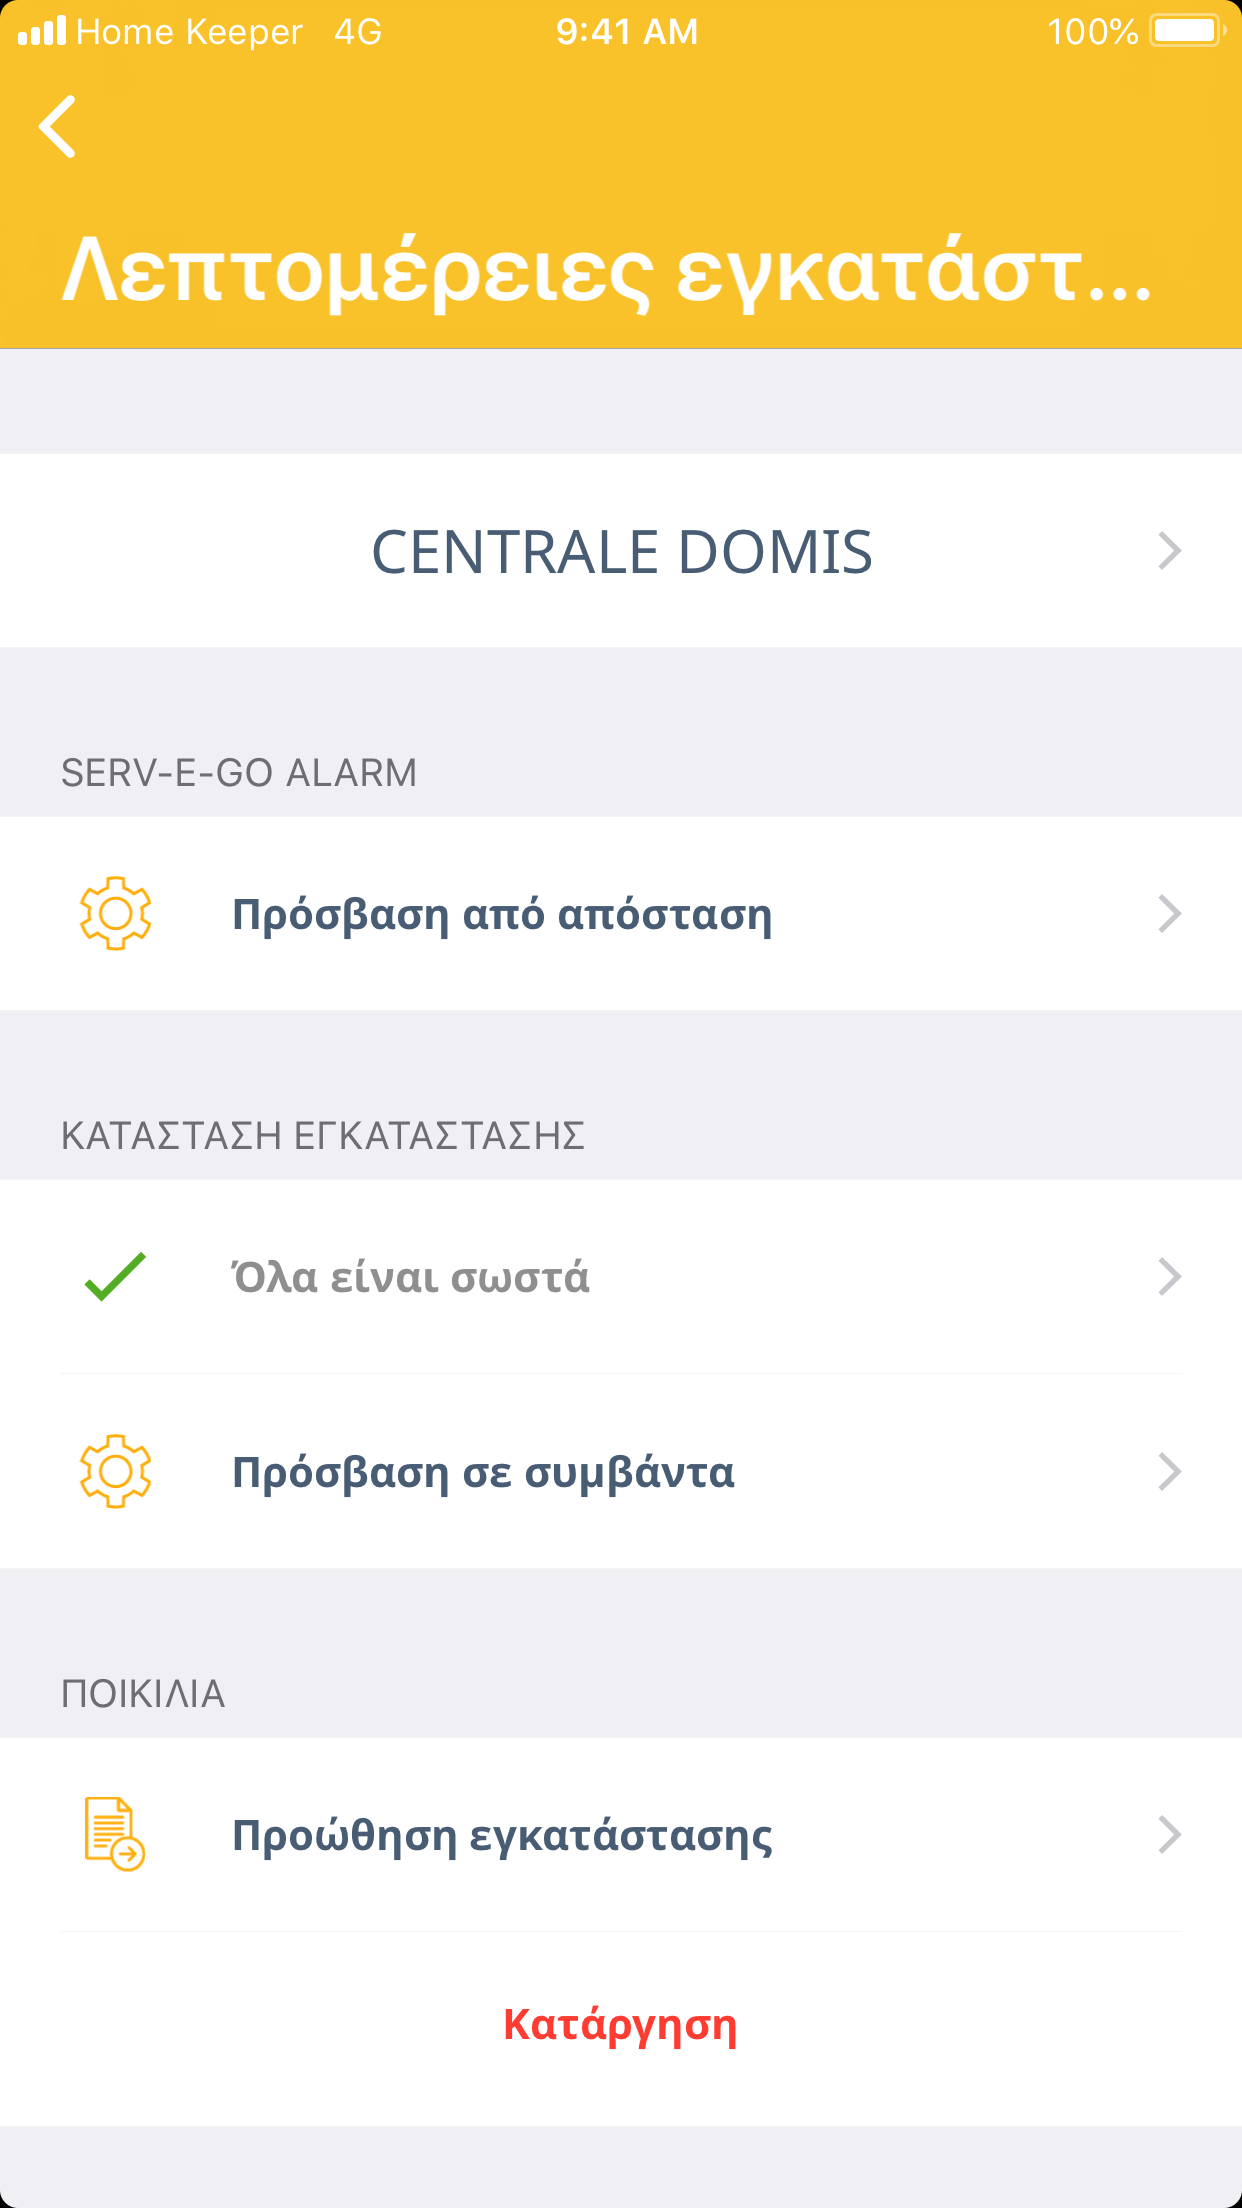Open chevron for Πρόσβαση από απόσταση
The width and height of the screenshot is (1242, 2208).
click(1169, 914)
